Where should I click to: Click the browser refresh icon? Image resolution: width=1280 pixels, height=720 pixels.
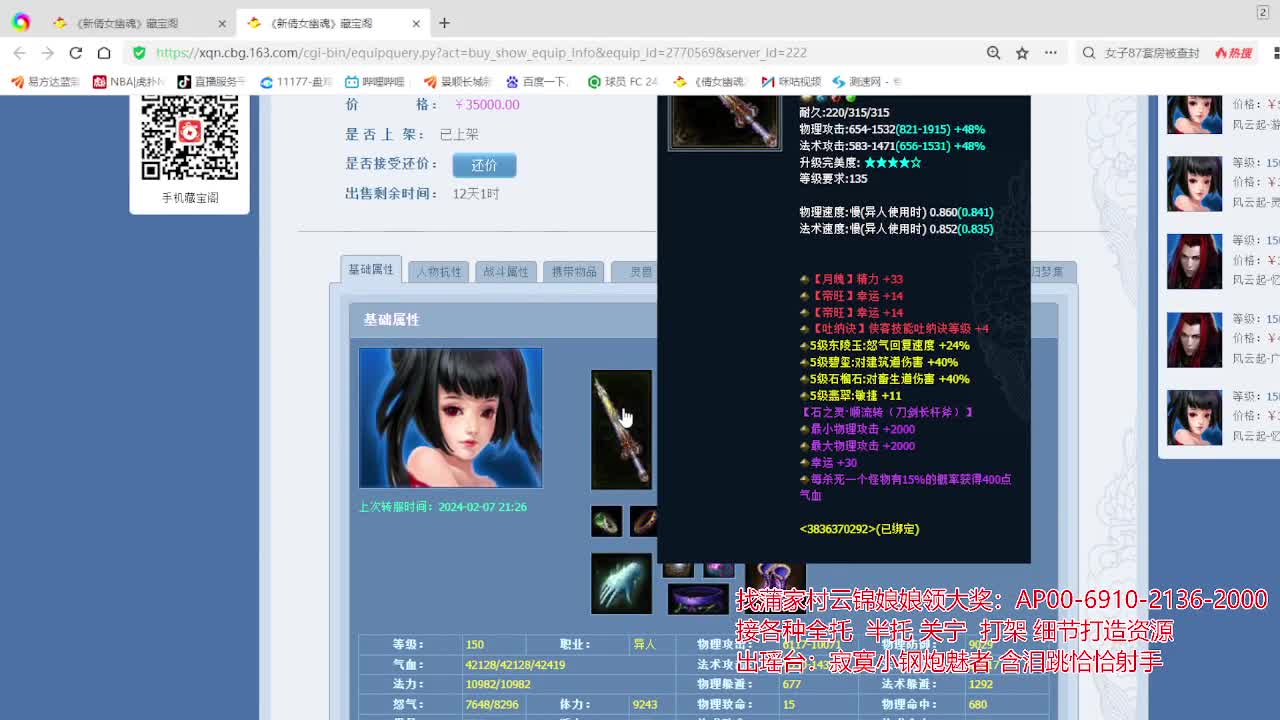[x=76, y=52]
